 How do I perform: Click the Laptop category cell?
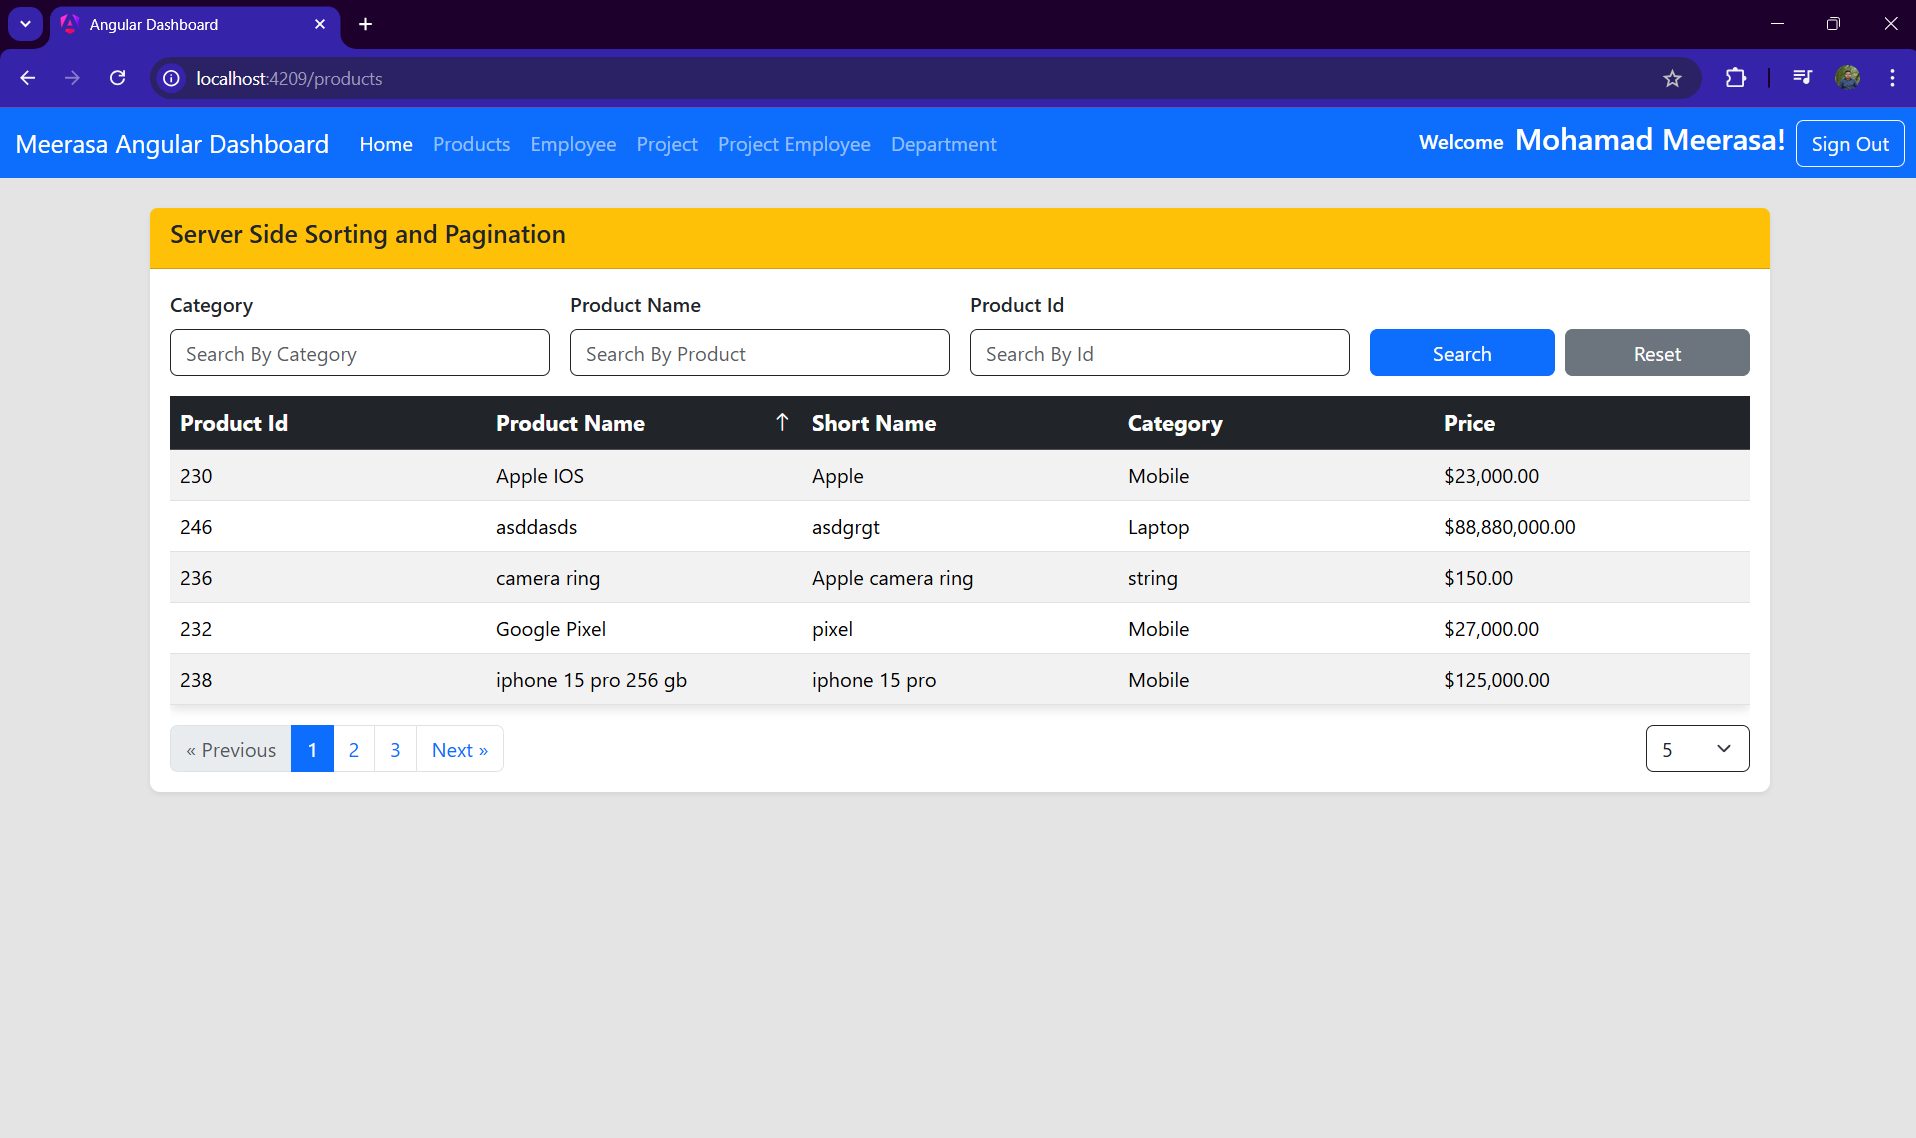pyautogui.click(x=1159, y=527)
